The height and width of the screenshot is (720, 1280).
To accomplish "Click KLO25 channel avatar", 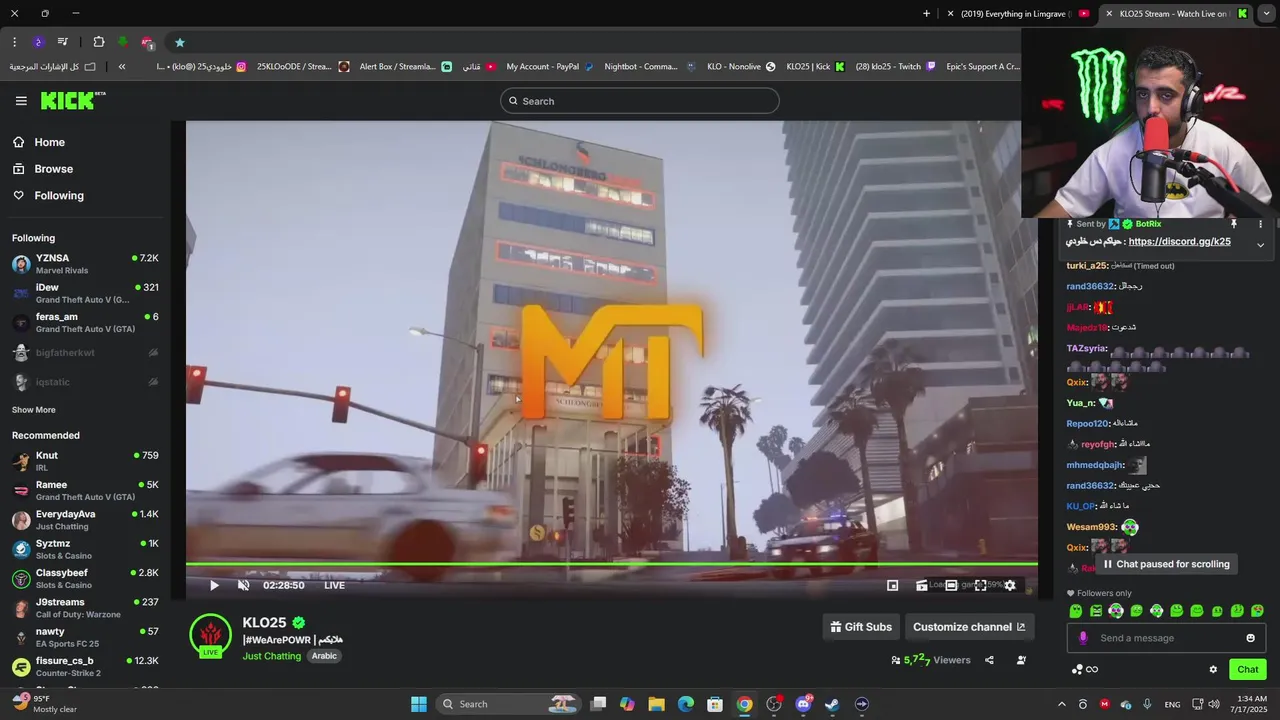I will click(210, 636).
